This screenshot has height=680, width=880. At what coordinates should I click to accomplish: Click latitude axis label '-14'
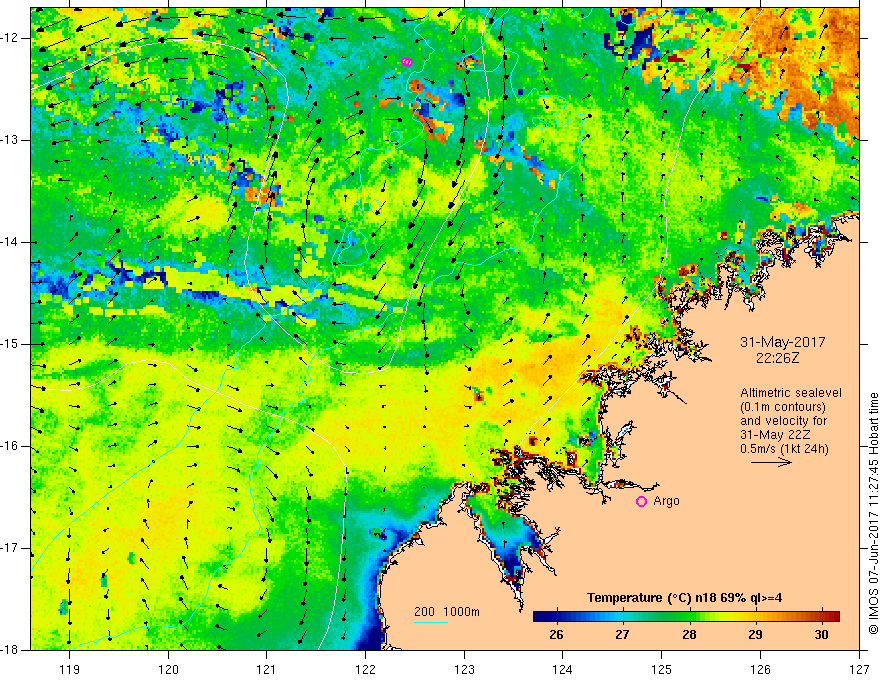(11, 242)
